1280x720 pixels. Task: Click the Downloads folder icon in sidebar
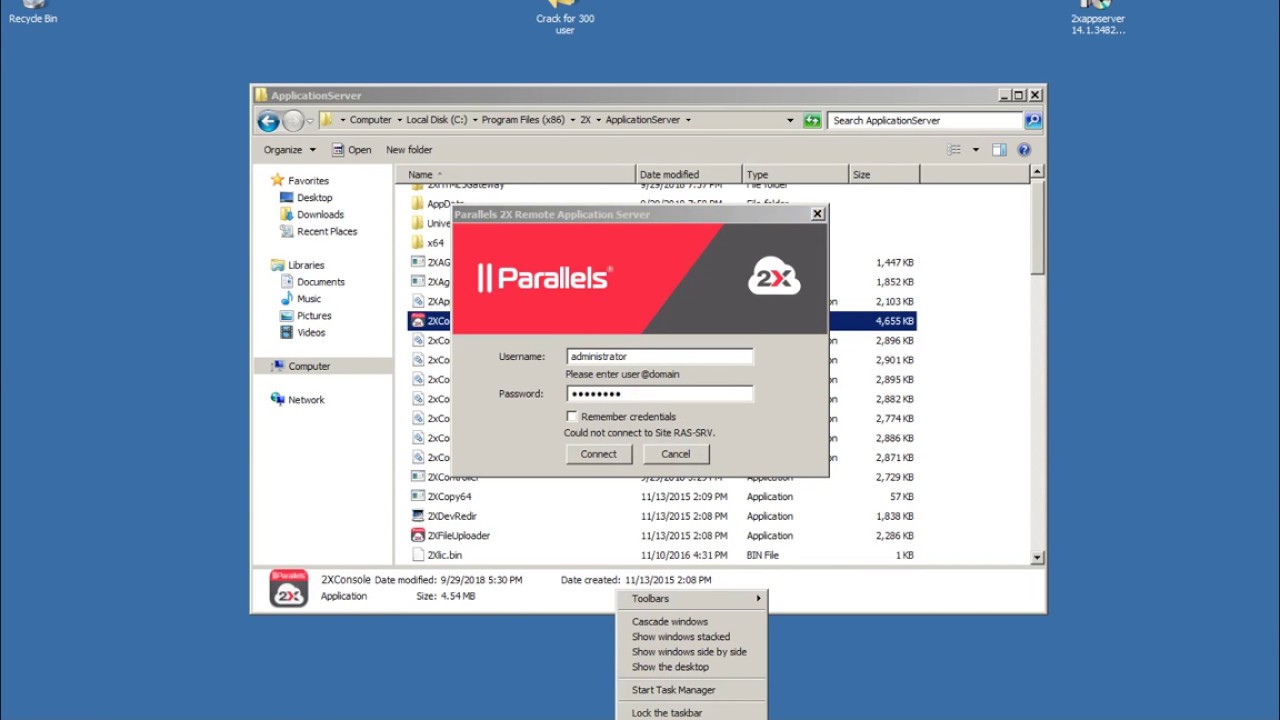[287, 215]
